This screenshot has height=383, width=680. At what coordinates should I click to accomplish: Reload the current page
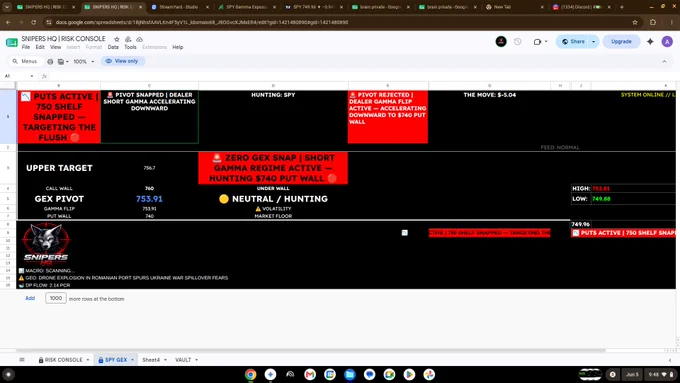click(33, 22)
